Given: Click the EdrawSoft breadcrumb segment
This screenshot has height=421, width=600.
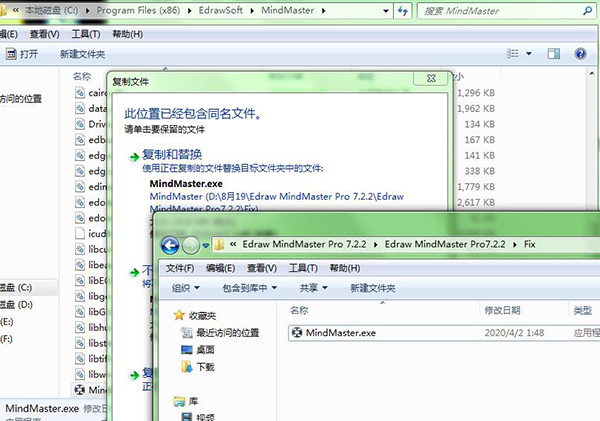Looking at the screenshot, I should [x=220, y=10].
